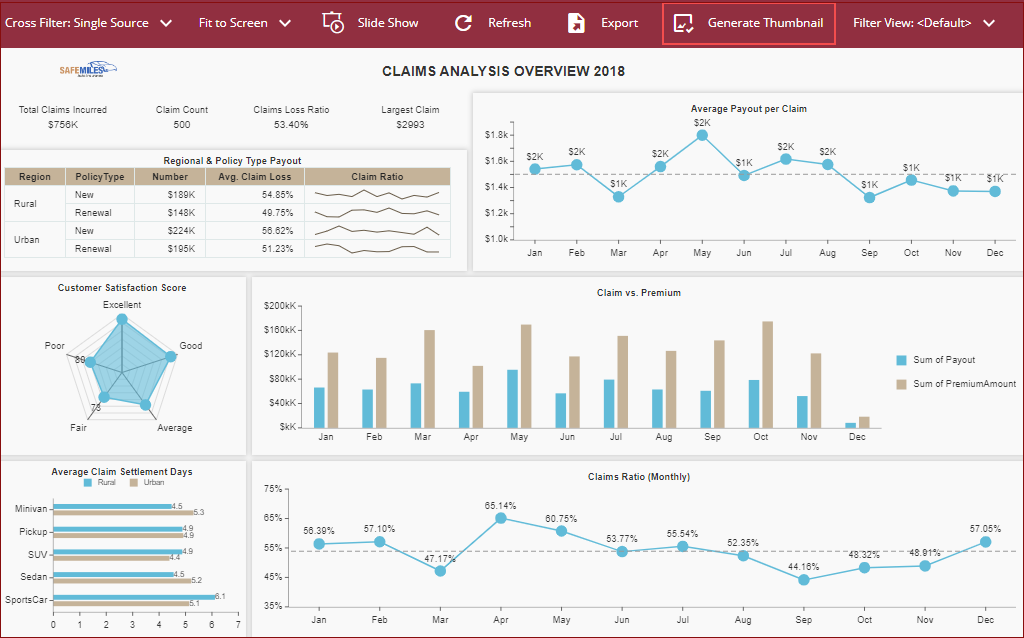Screen dimensions: 1024x638
Task: Select the Region column header
Action: click(x=34, y=177)
